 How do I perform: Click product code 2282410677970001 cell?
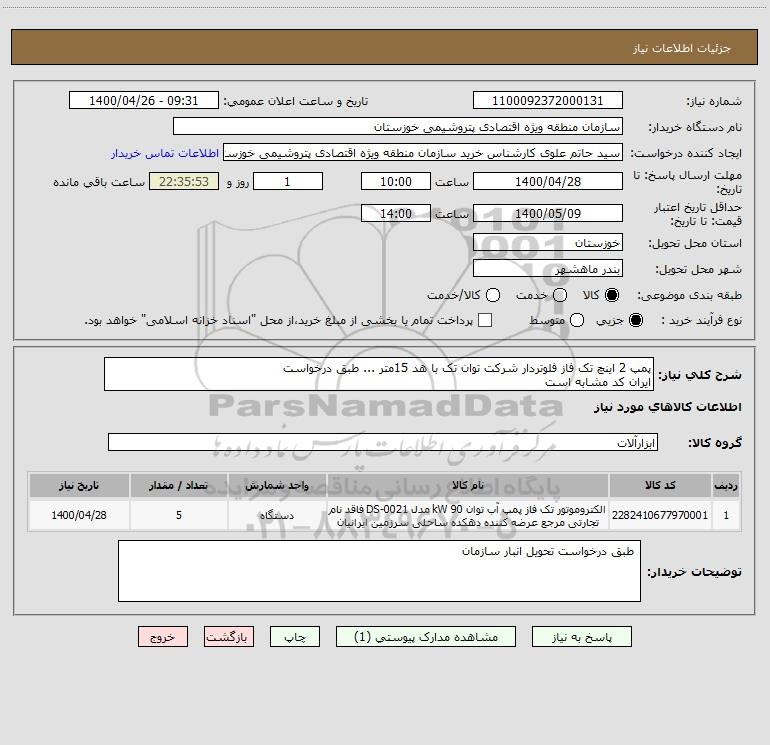[660, 515]
